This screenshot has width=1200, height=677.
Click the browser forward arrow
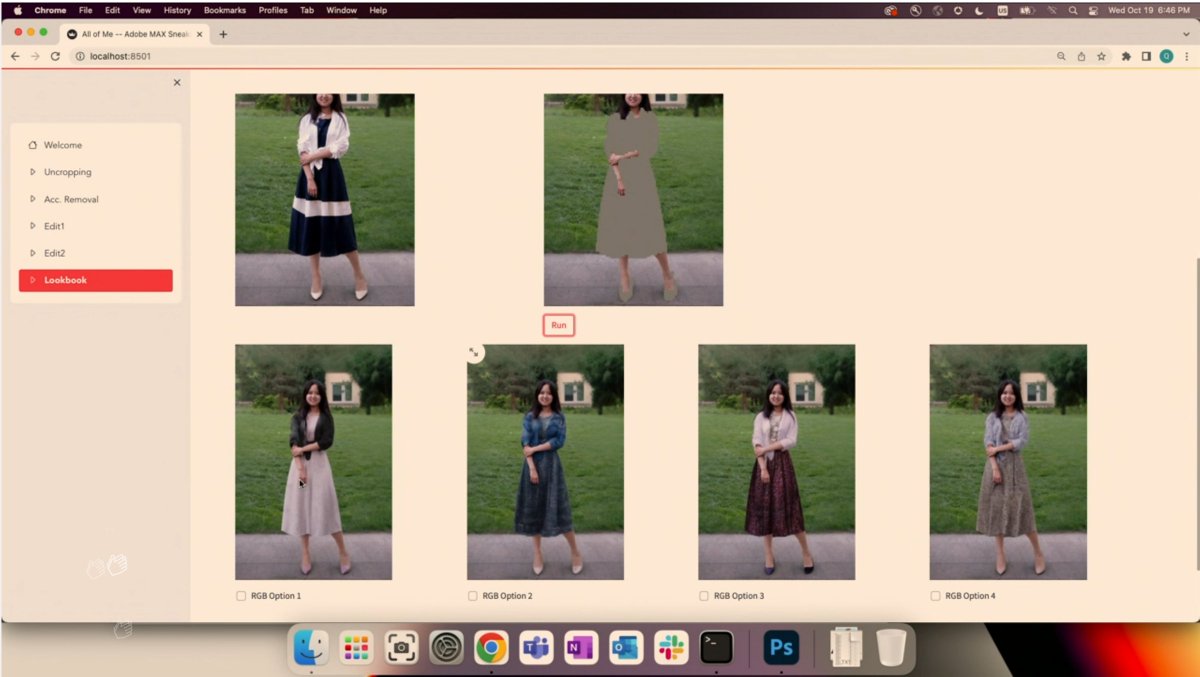tap(35, 56)
